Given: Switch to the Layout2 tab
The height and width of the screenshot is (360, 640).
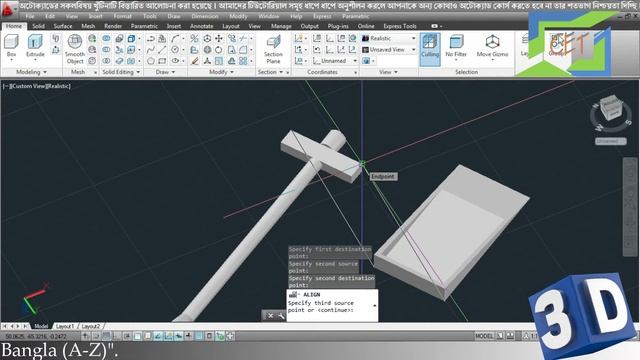Looking at the screenshot, I should coord(91,326).
